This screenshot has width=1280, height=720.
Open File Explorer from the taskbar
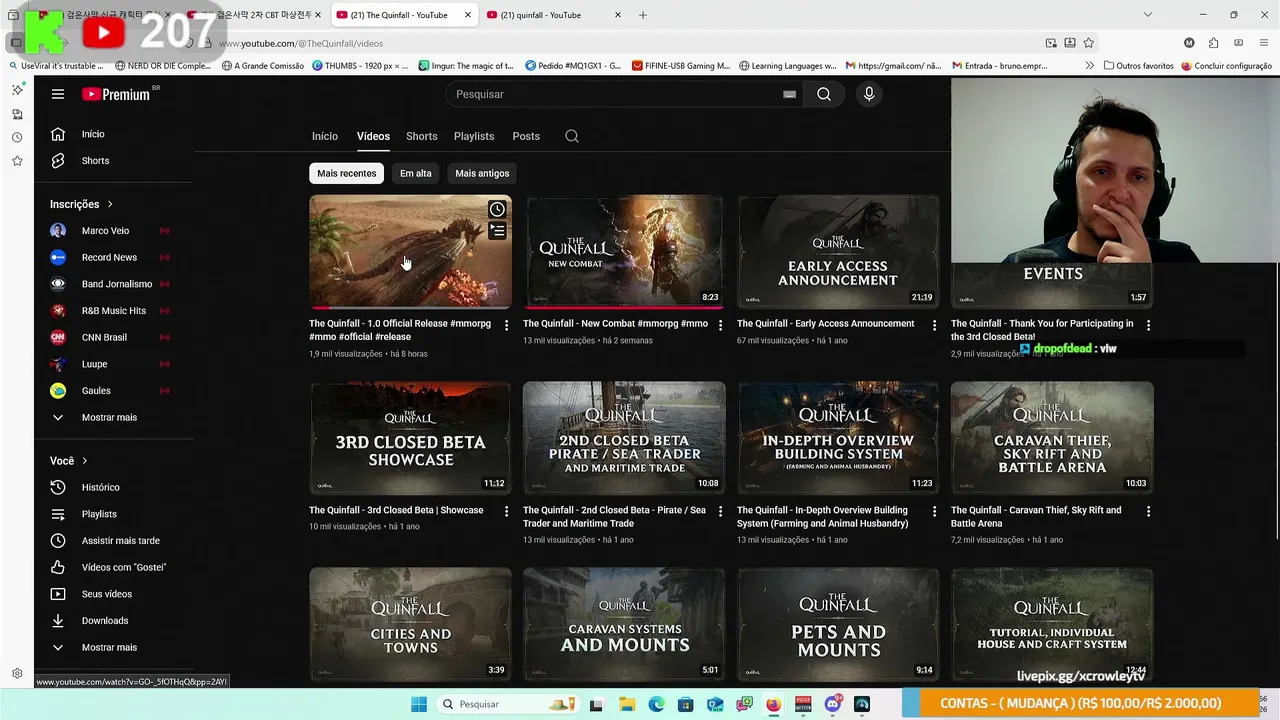(x=626, y=704)
